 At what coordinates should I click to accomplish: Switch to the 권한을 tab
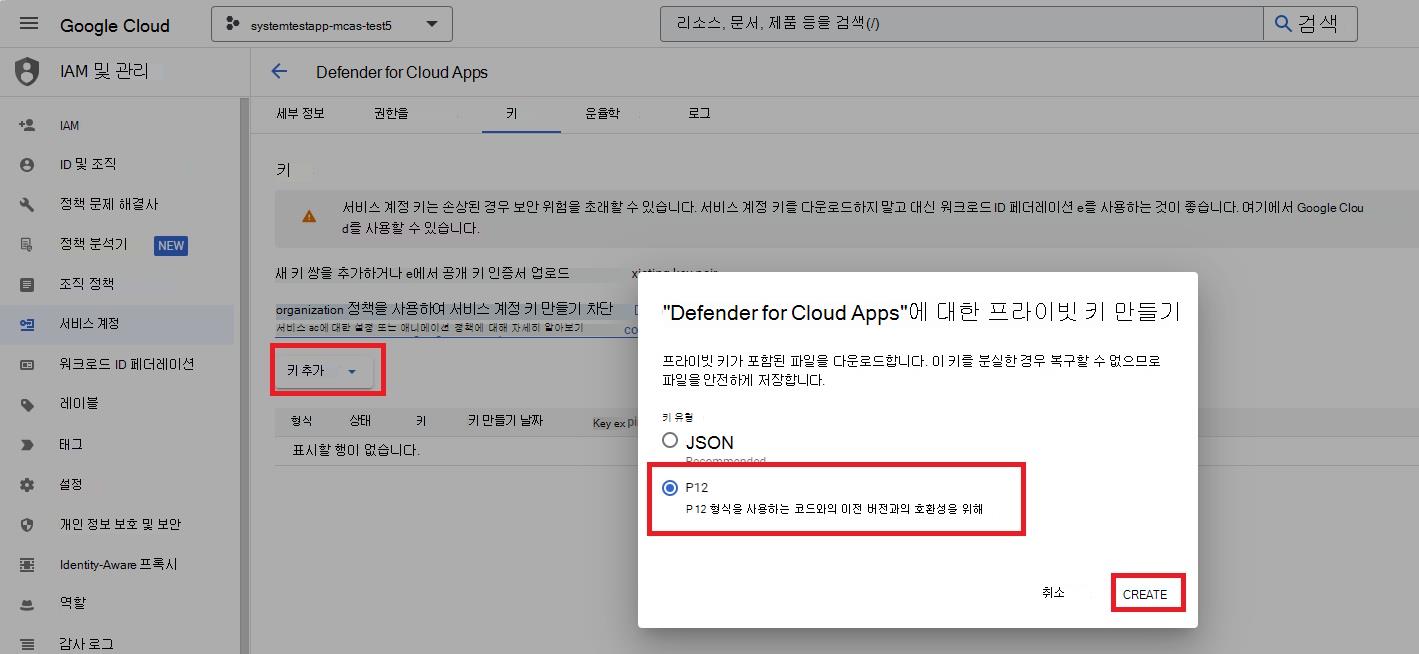click(x=391, y=114)
